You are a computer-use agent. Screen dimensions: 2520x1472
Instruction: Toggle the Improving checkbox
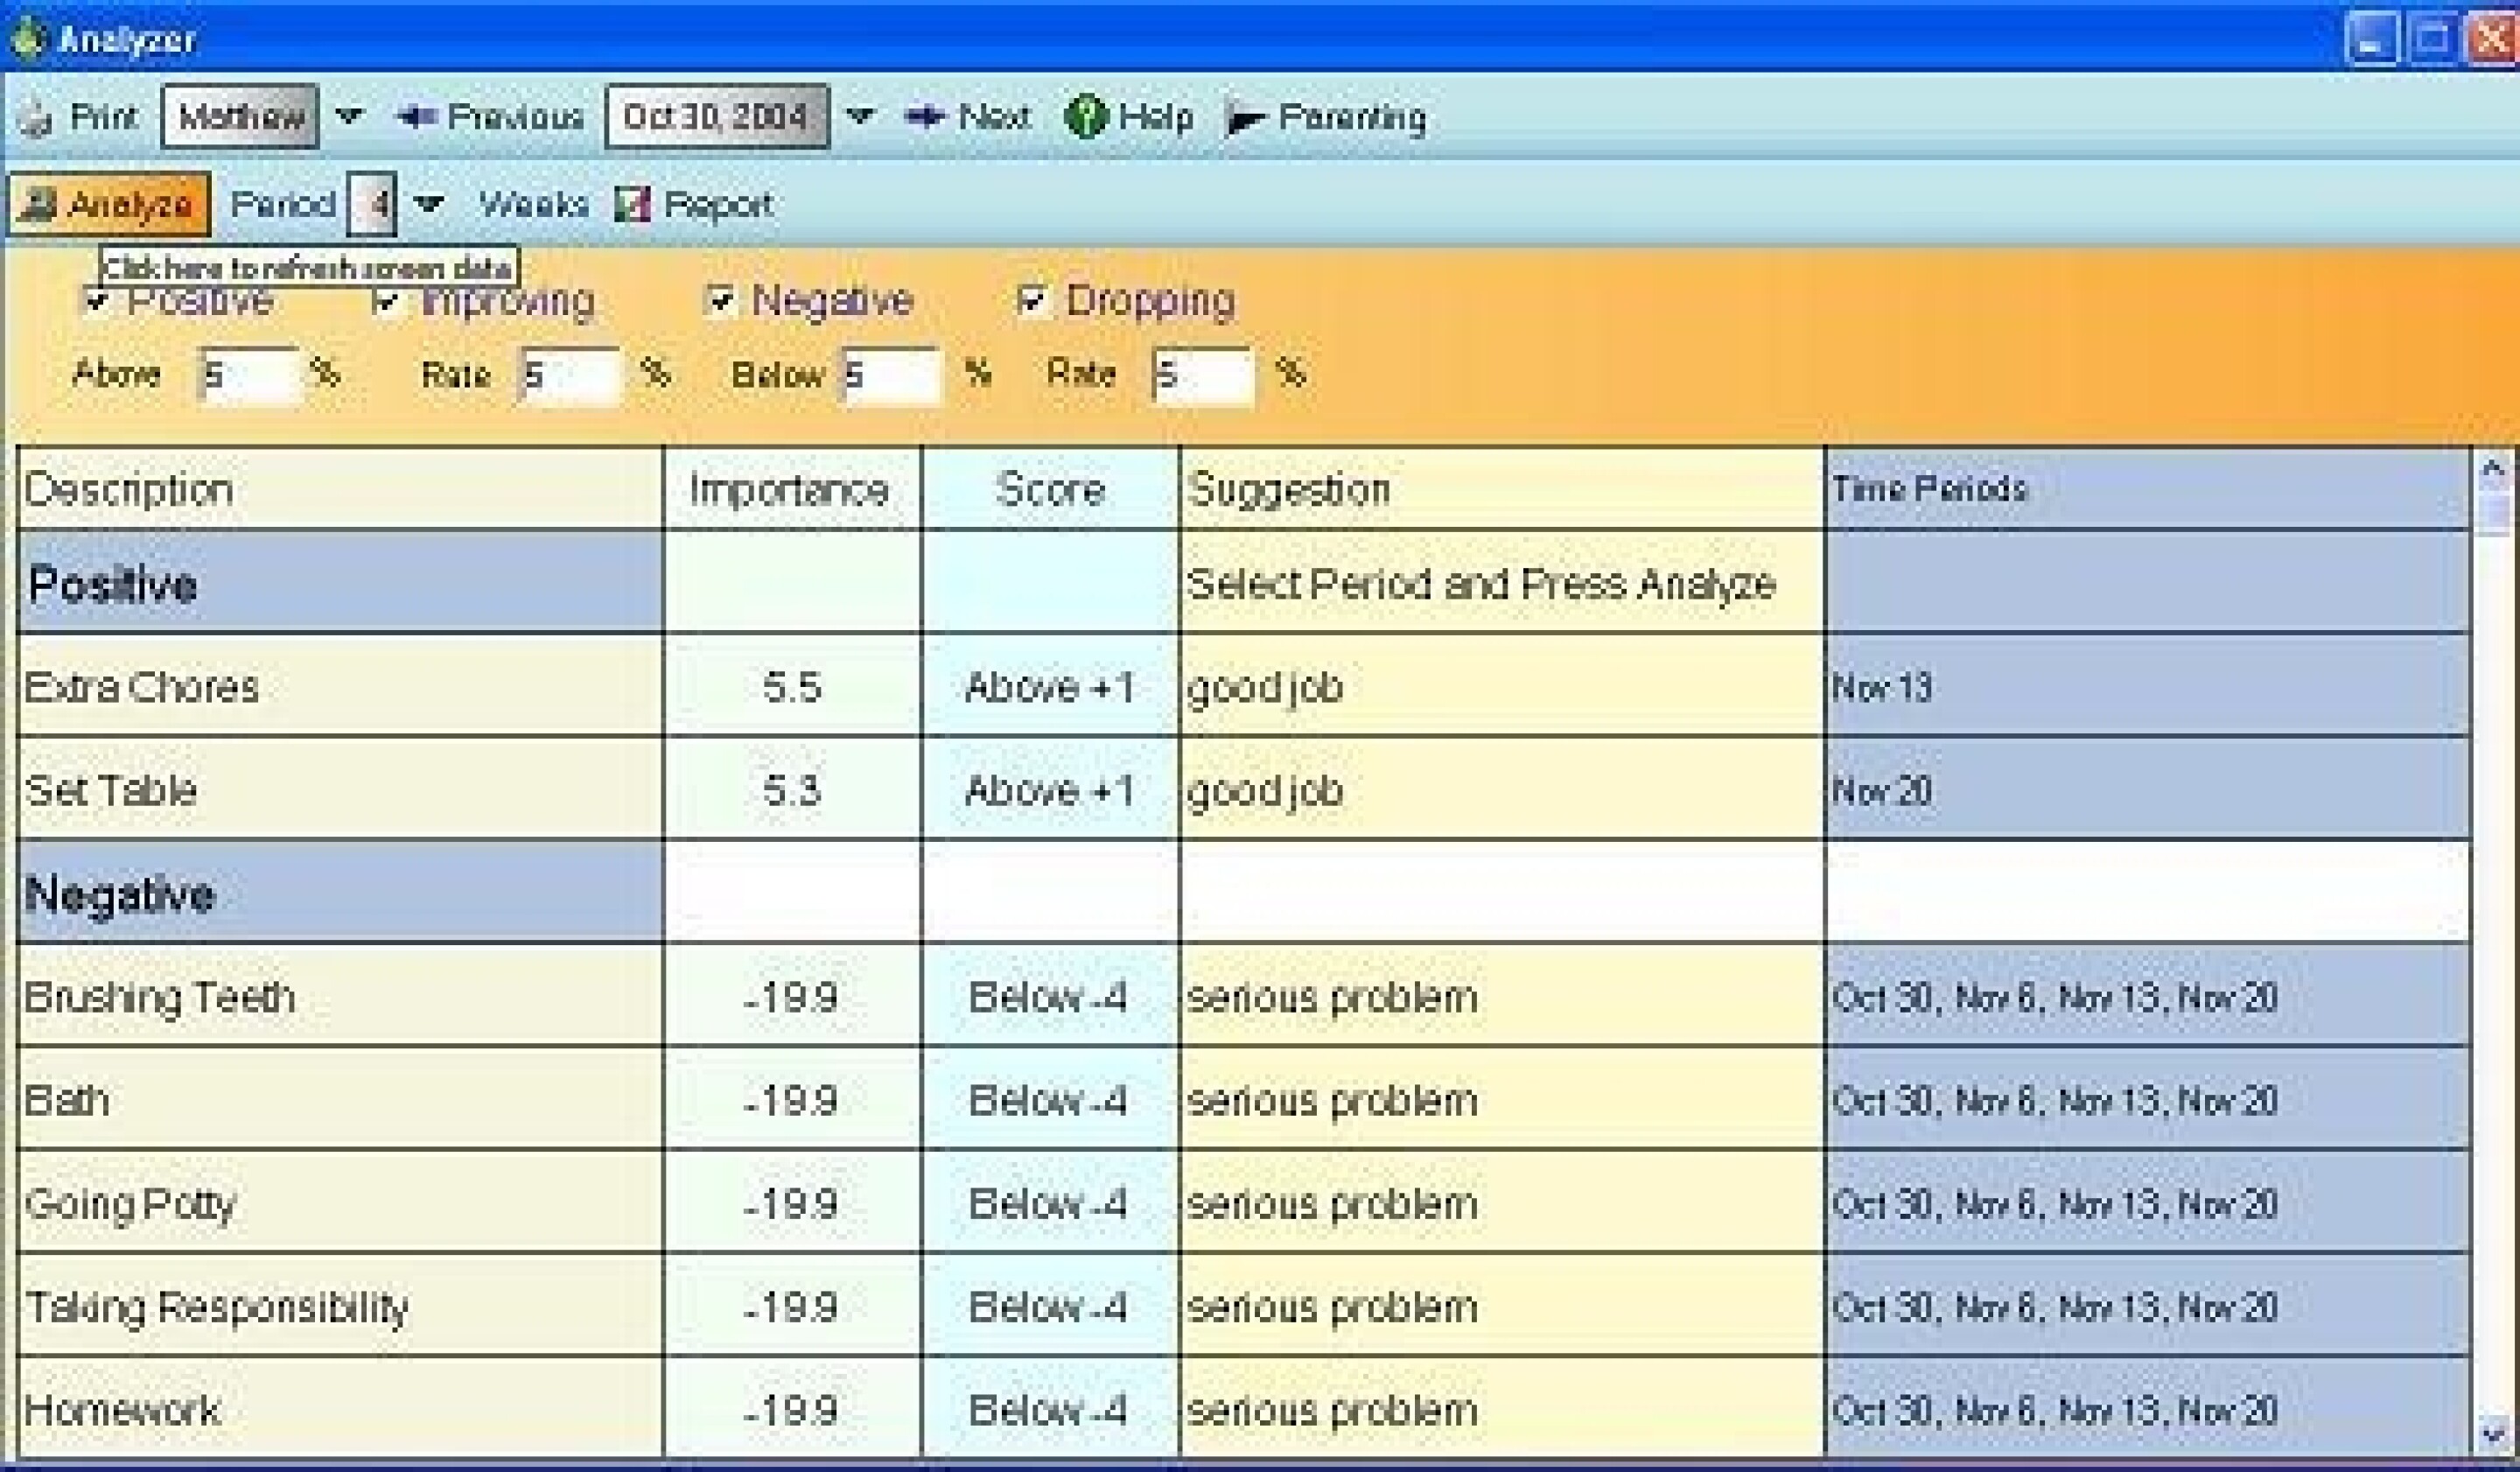click(386, 299)
